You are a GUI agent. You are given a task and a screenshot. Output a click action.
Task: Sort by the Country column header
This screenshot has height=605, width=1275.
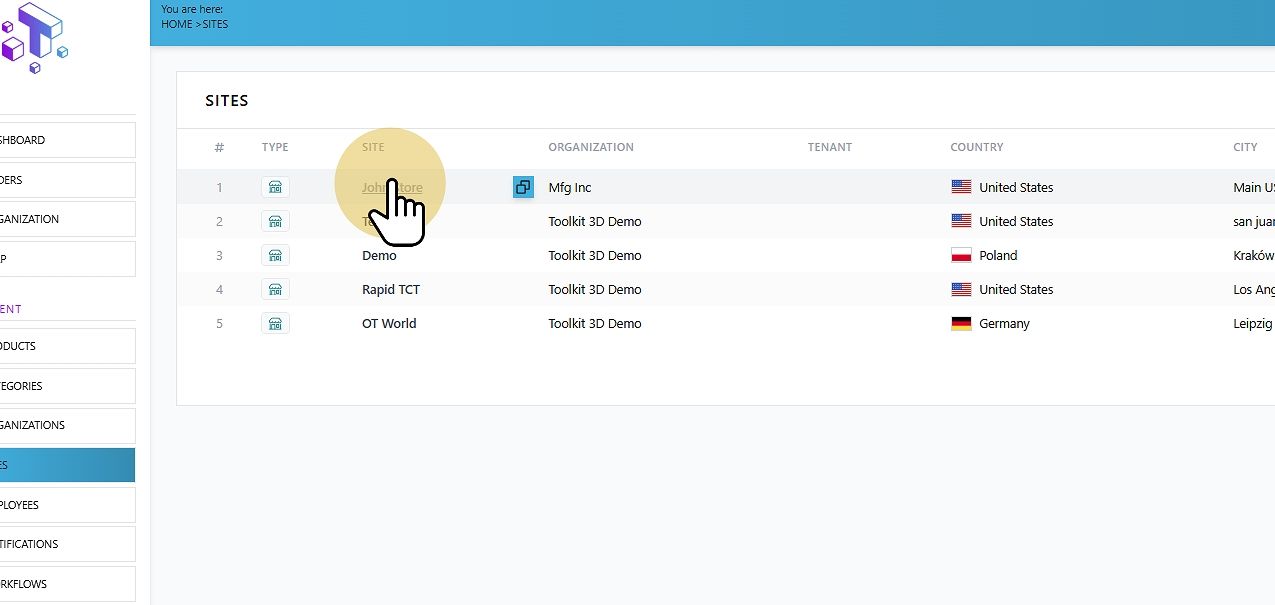[977, 147]
